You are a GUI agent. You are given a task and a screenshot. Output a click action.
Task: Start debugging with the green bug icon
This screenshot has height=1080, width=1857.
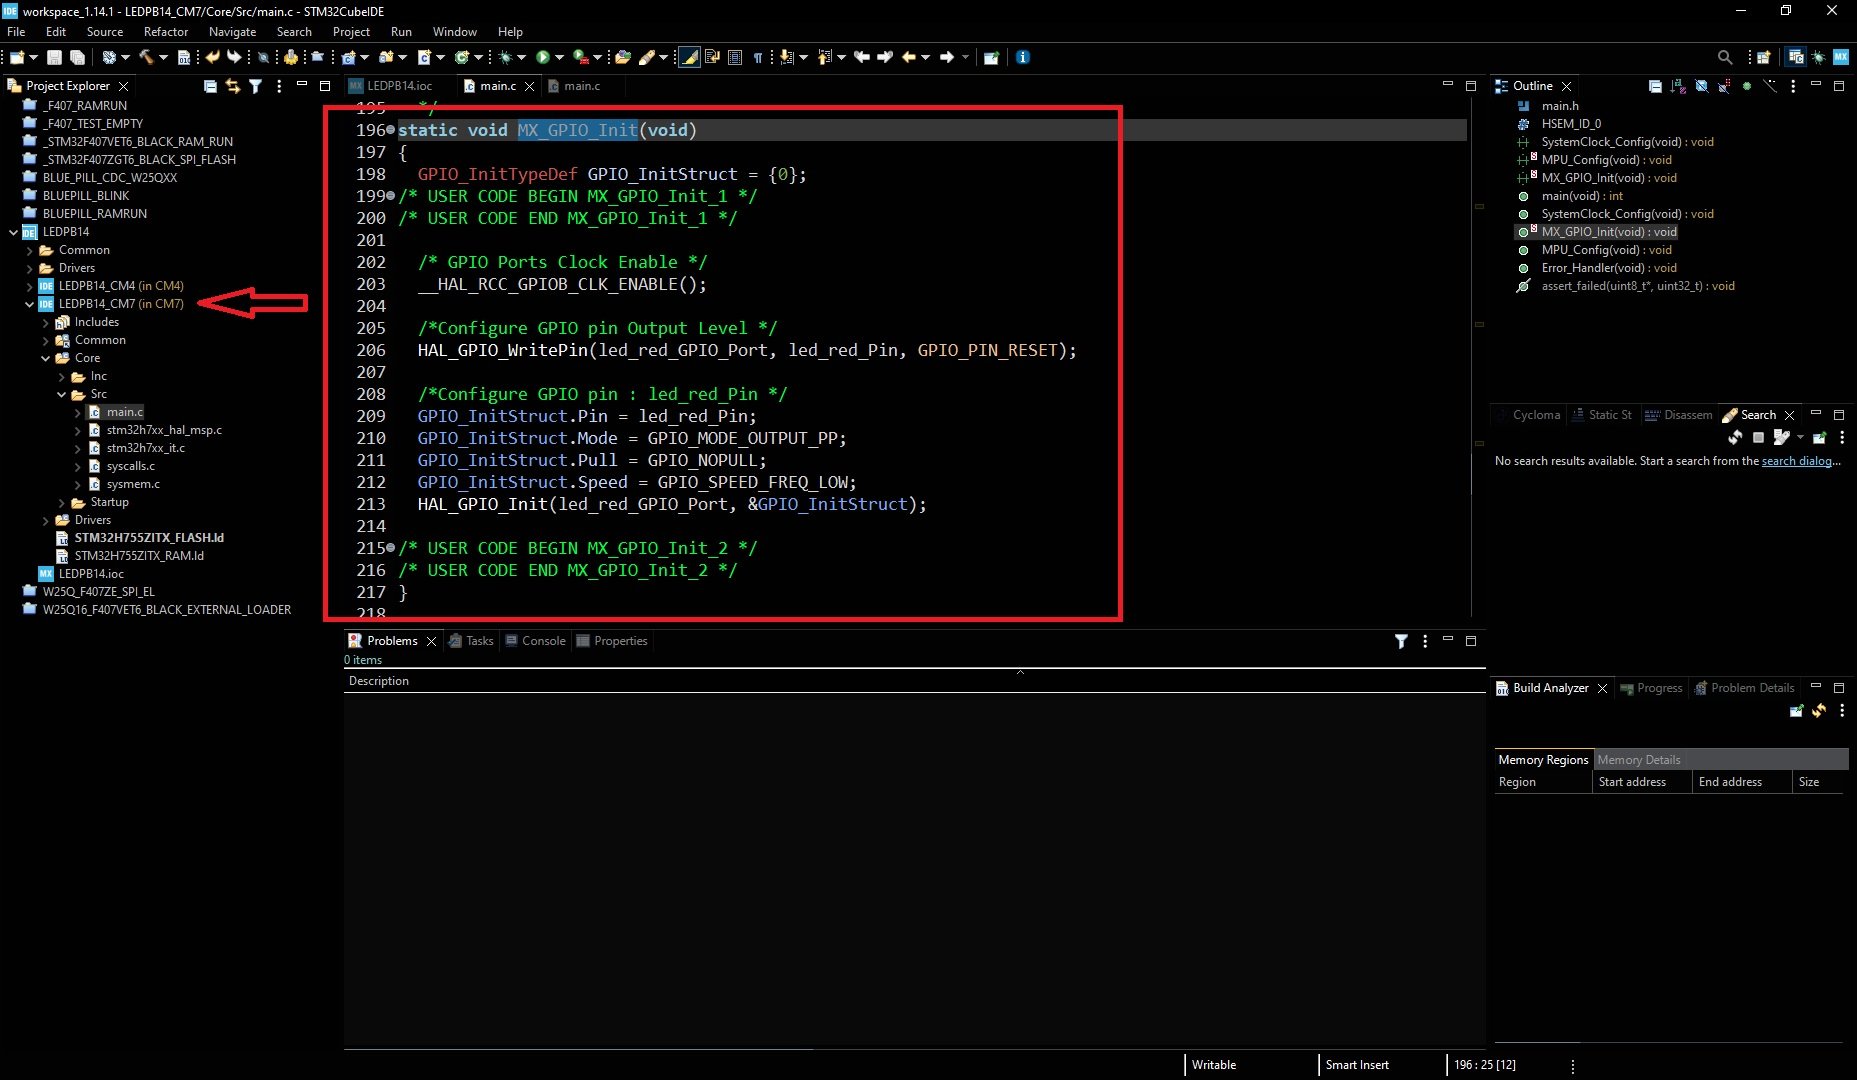point(506,57)
